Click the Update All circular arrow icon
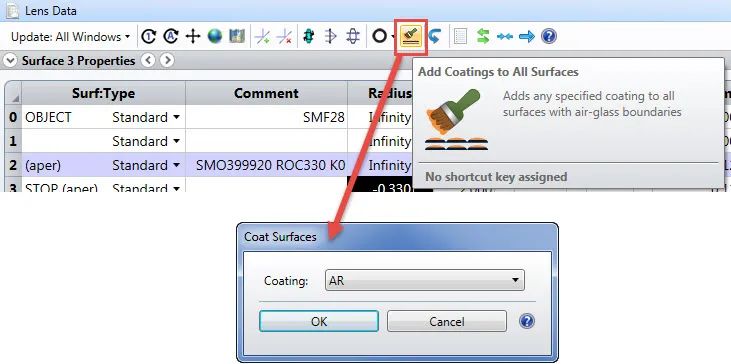 (x=171, y=36)
